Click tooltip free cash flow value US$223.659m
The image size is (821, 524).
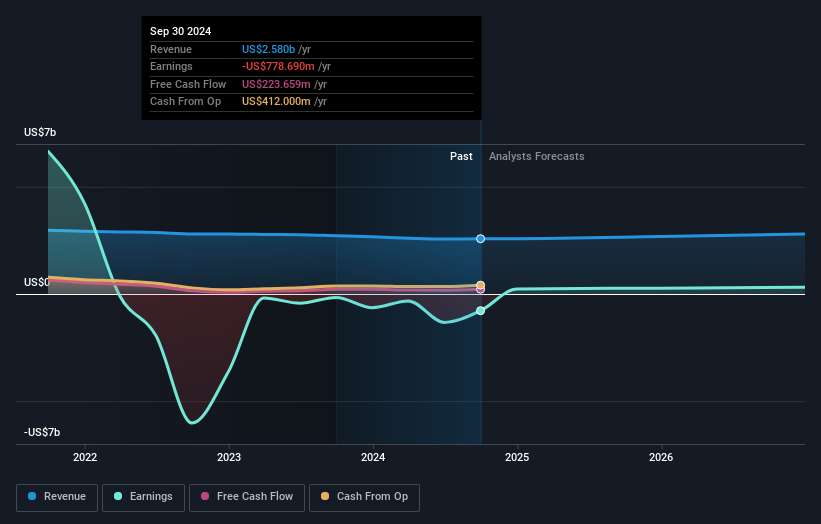276,84
